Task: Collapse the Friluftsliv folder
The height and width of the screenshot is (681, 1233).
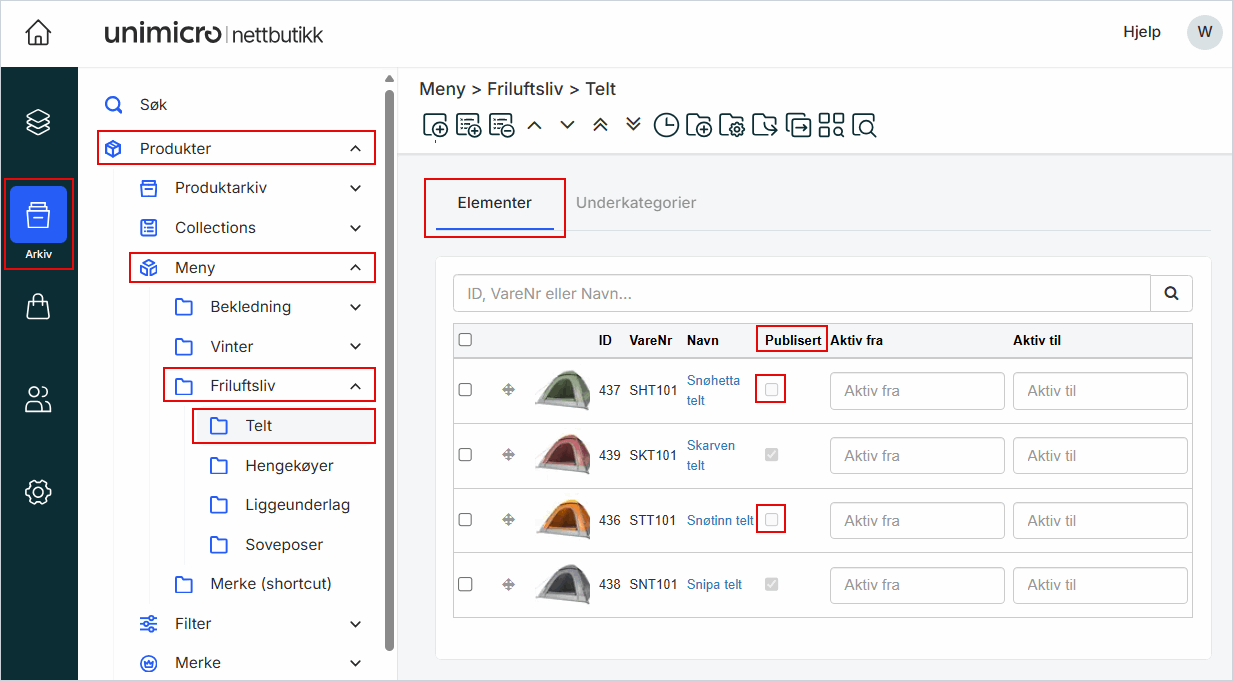Action: pyautogui.click(x=355, y=386)
